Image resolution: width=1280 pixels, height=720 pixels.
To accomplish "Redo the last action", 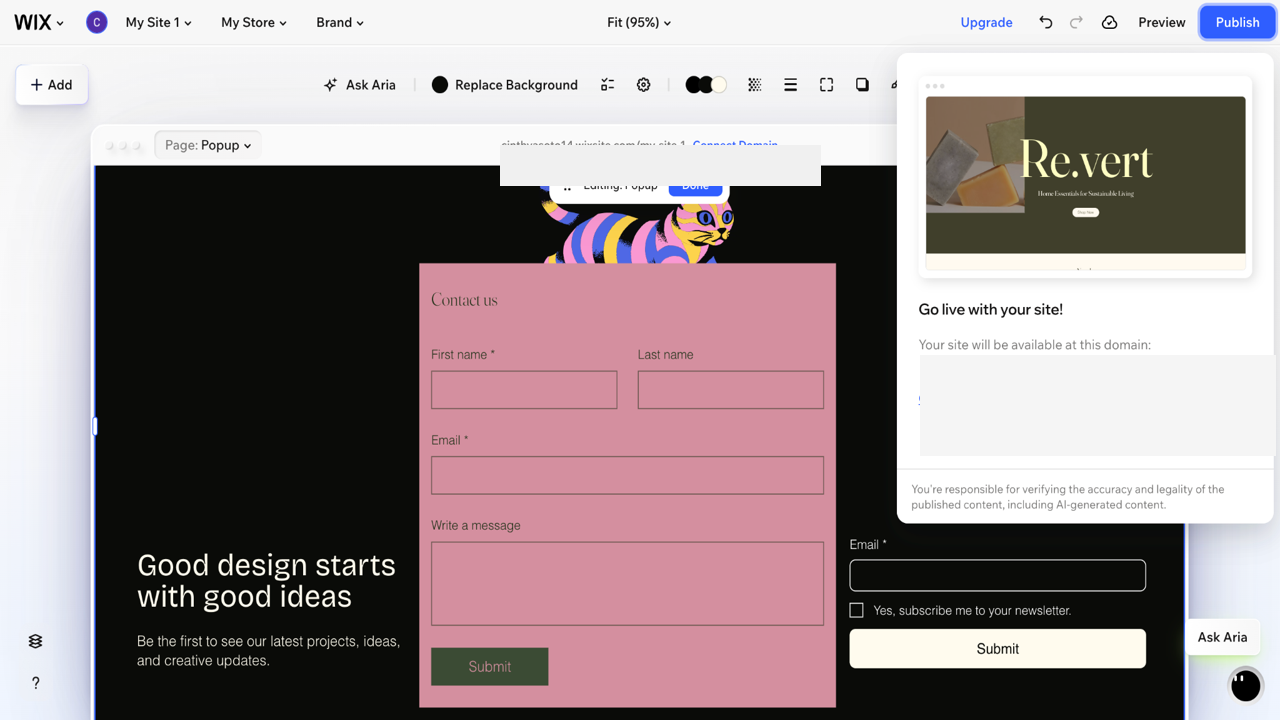I will coord(1076,22).
